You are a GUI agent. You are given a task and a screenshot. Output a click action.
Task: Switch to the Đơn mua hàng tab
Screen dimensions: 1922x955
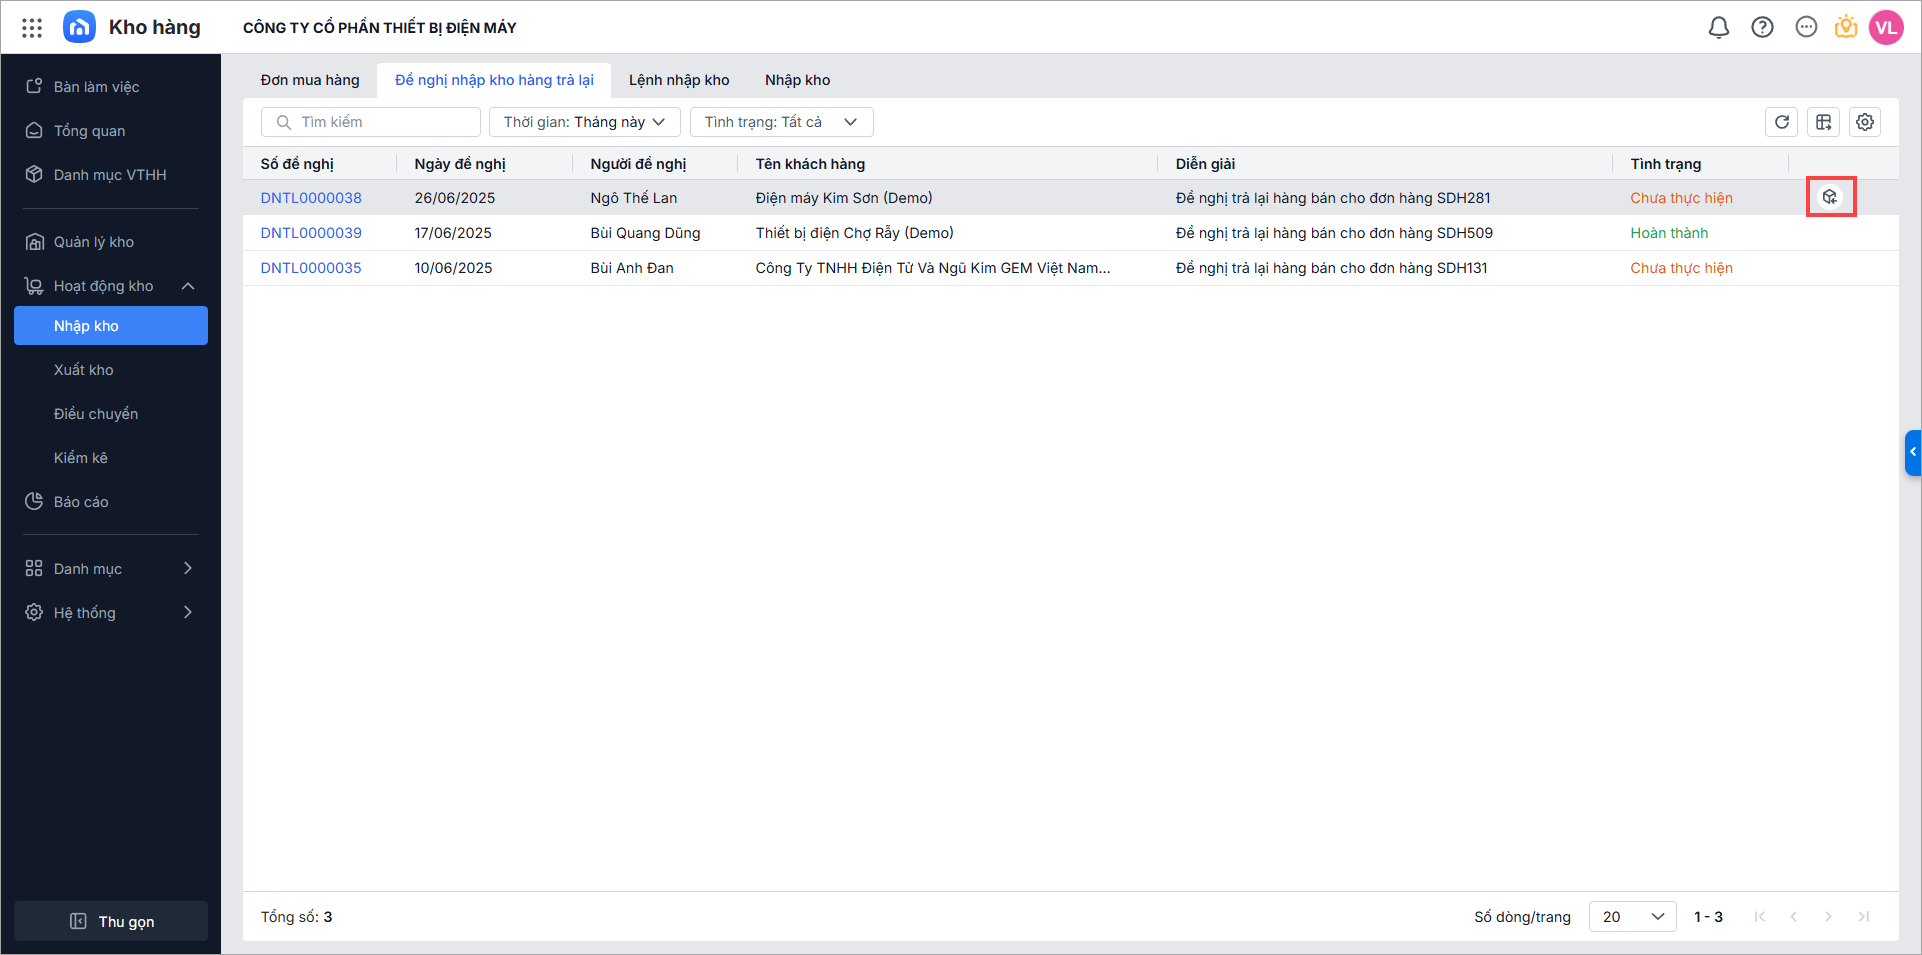[310, 80]
